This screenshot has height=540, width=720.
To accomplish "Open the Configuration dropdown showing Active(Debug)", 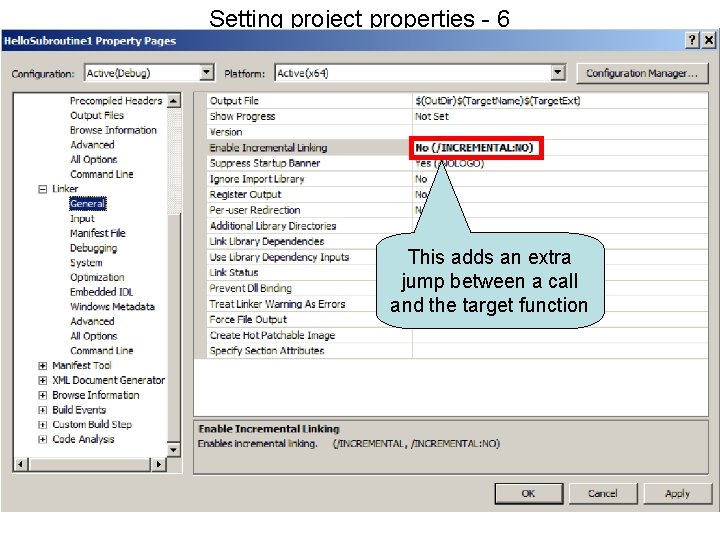I will click(x=149, y=73).
